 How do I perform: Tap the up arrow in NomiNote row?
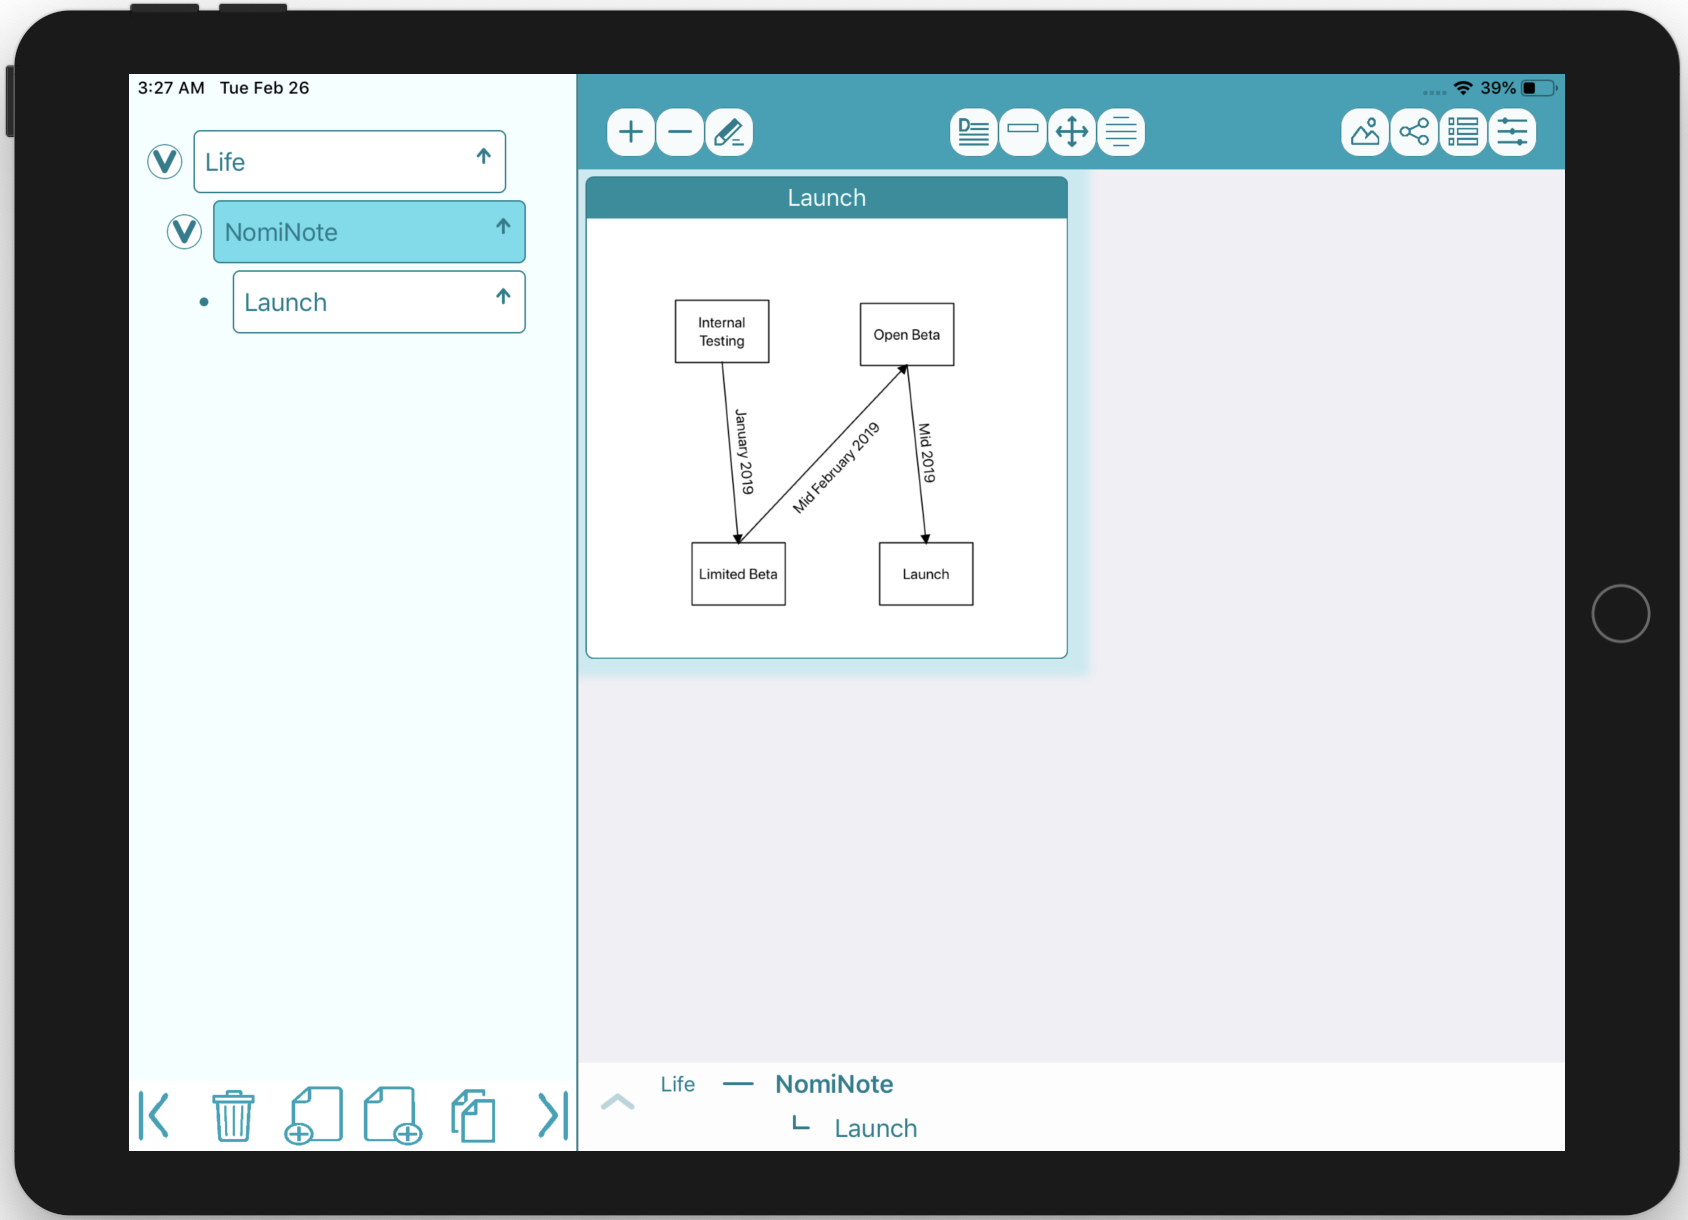coord(503,226)
